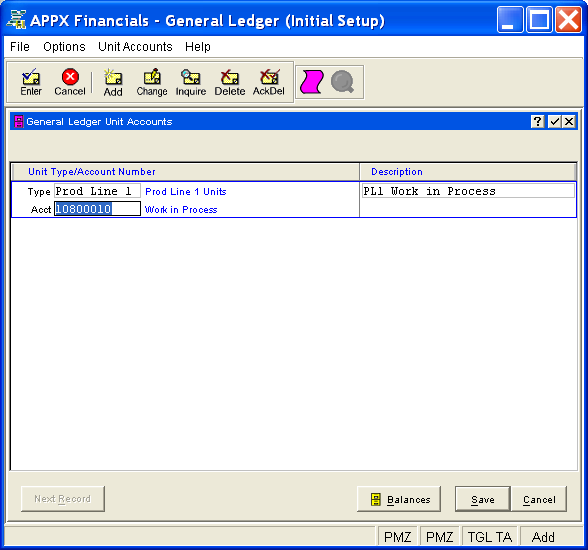This screenshot has height=550, width=588.
Task: Click the Prod Line 1 Units label
Action: coord(186,192)
